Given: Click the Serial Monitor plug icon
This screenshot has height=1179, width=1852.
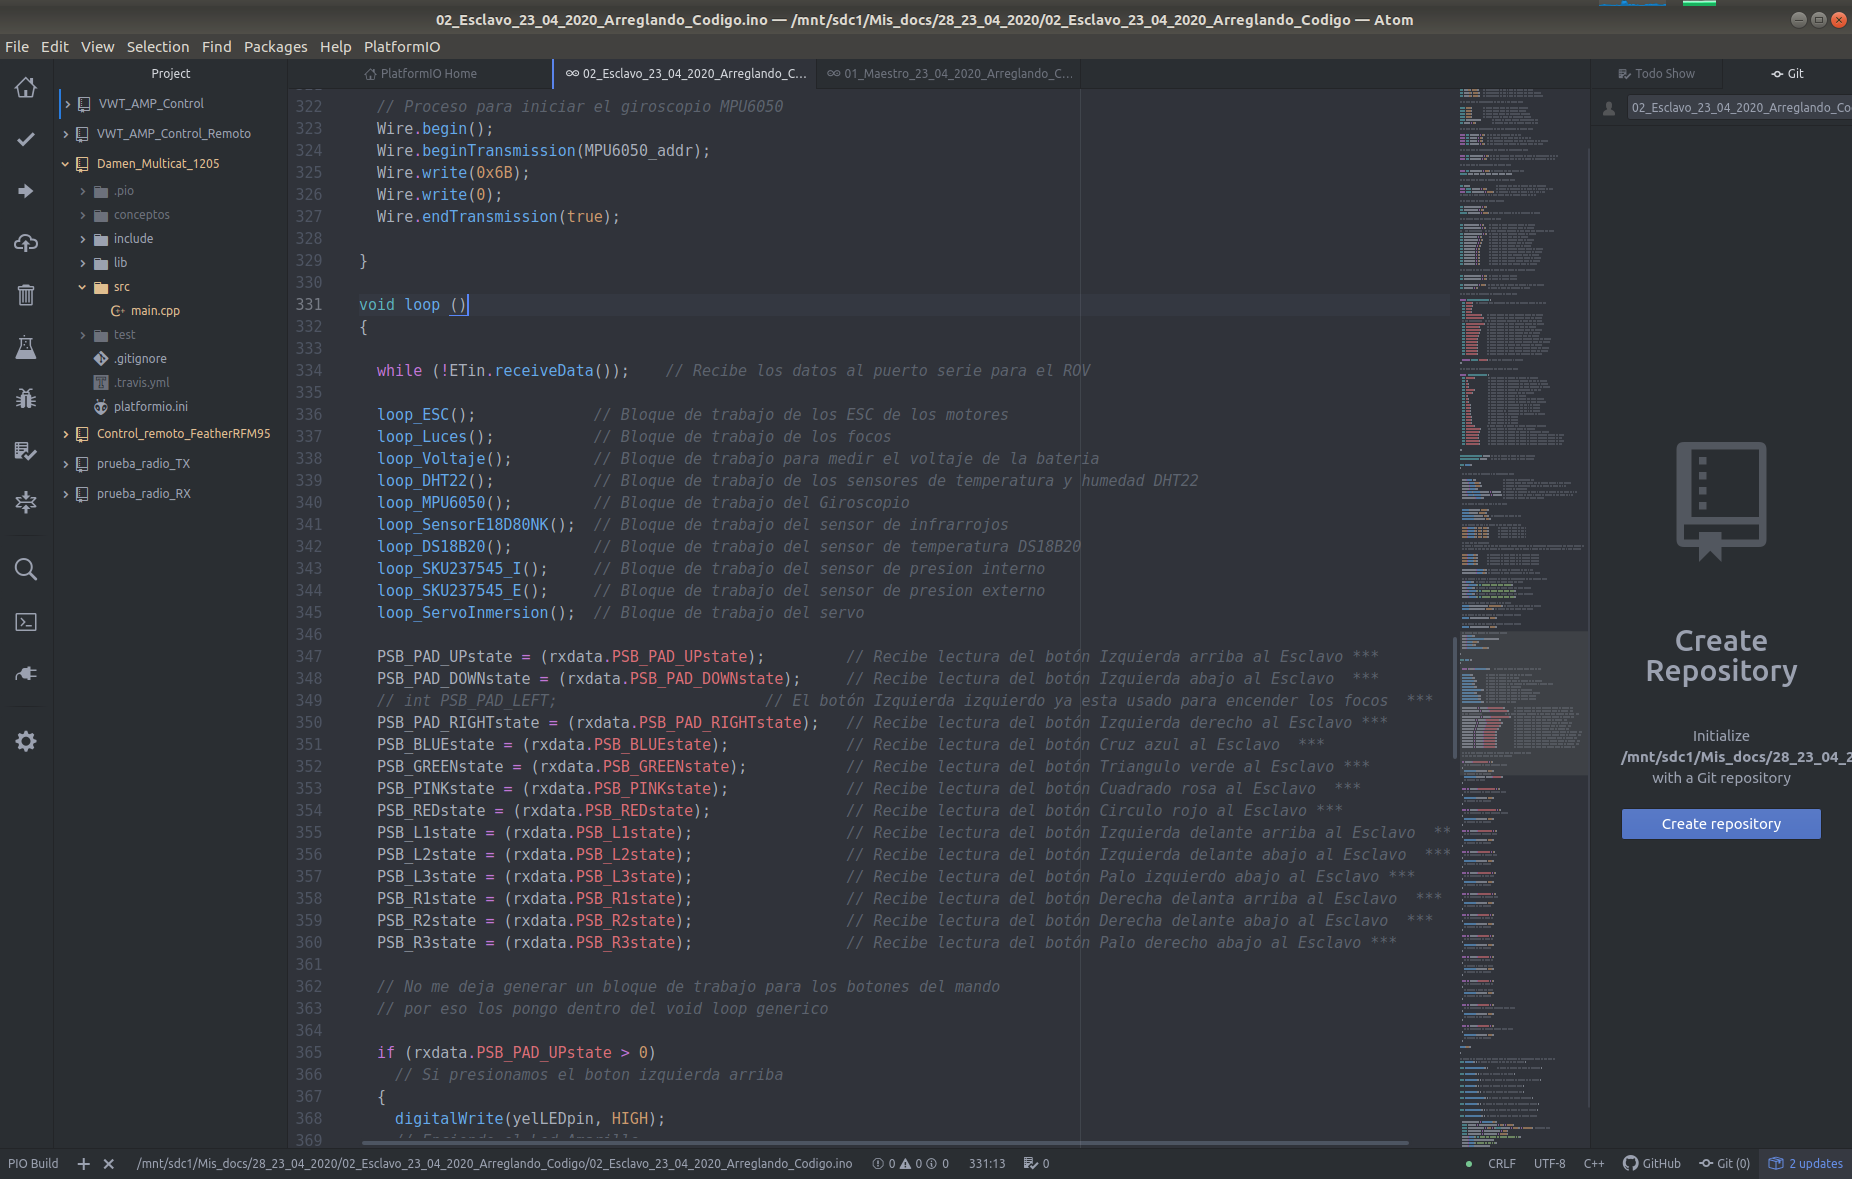Looking at the screenshot, I should 26,673.
